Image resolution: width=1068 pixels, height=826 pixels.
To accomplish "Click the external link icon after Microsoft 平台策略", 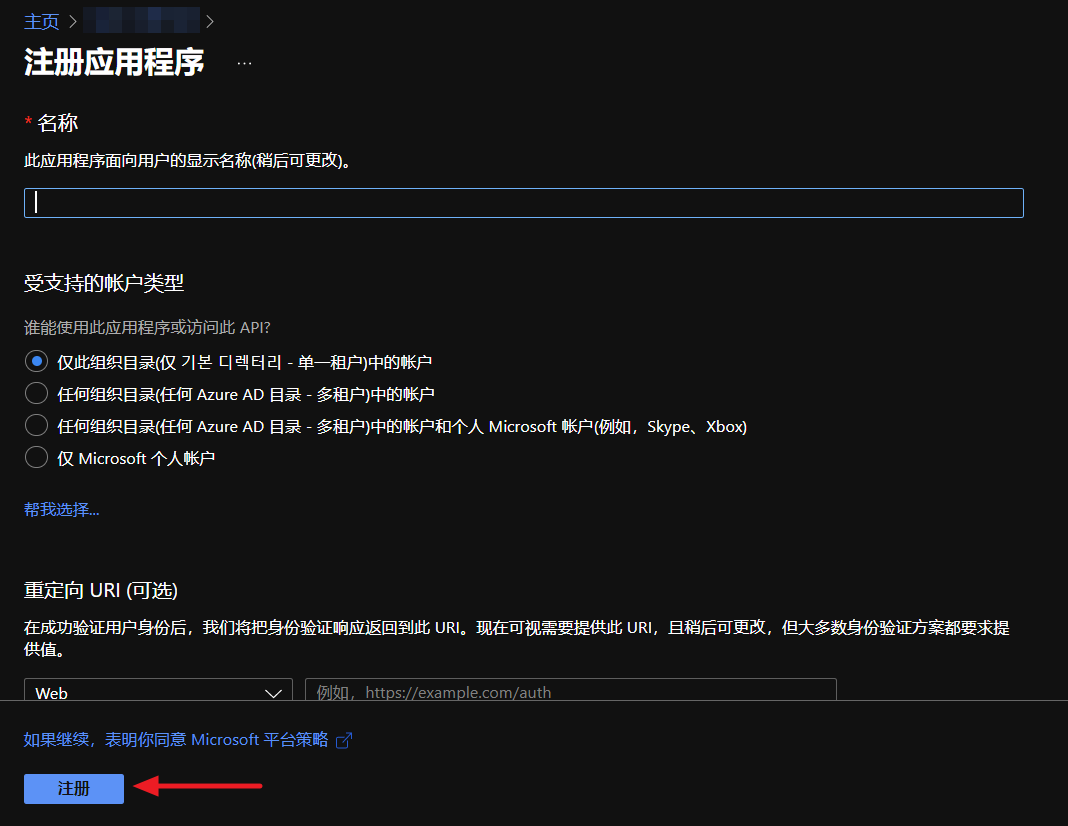I will pyautogui.click(x=344, y=741).
